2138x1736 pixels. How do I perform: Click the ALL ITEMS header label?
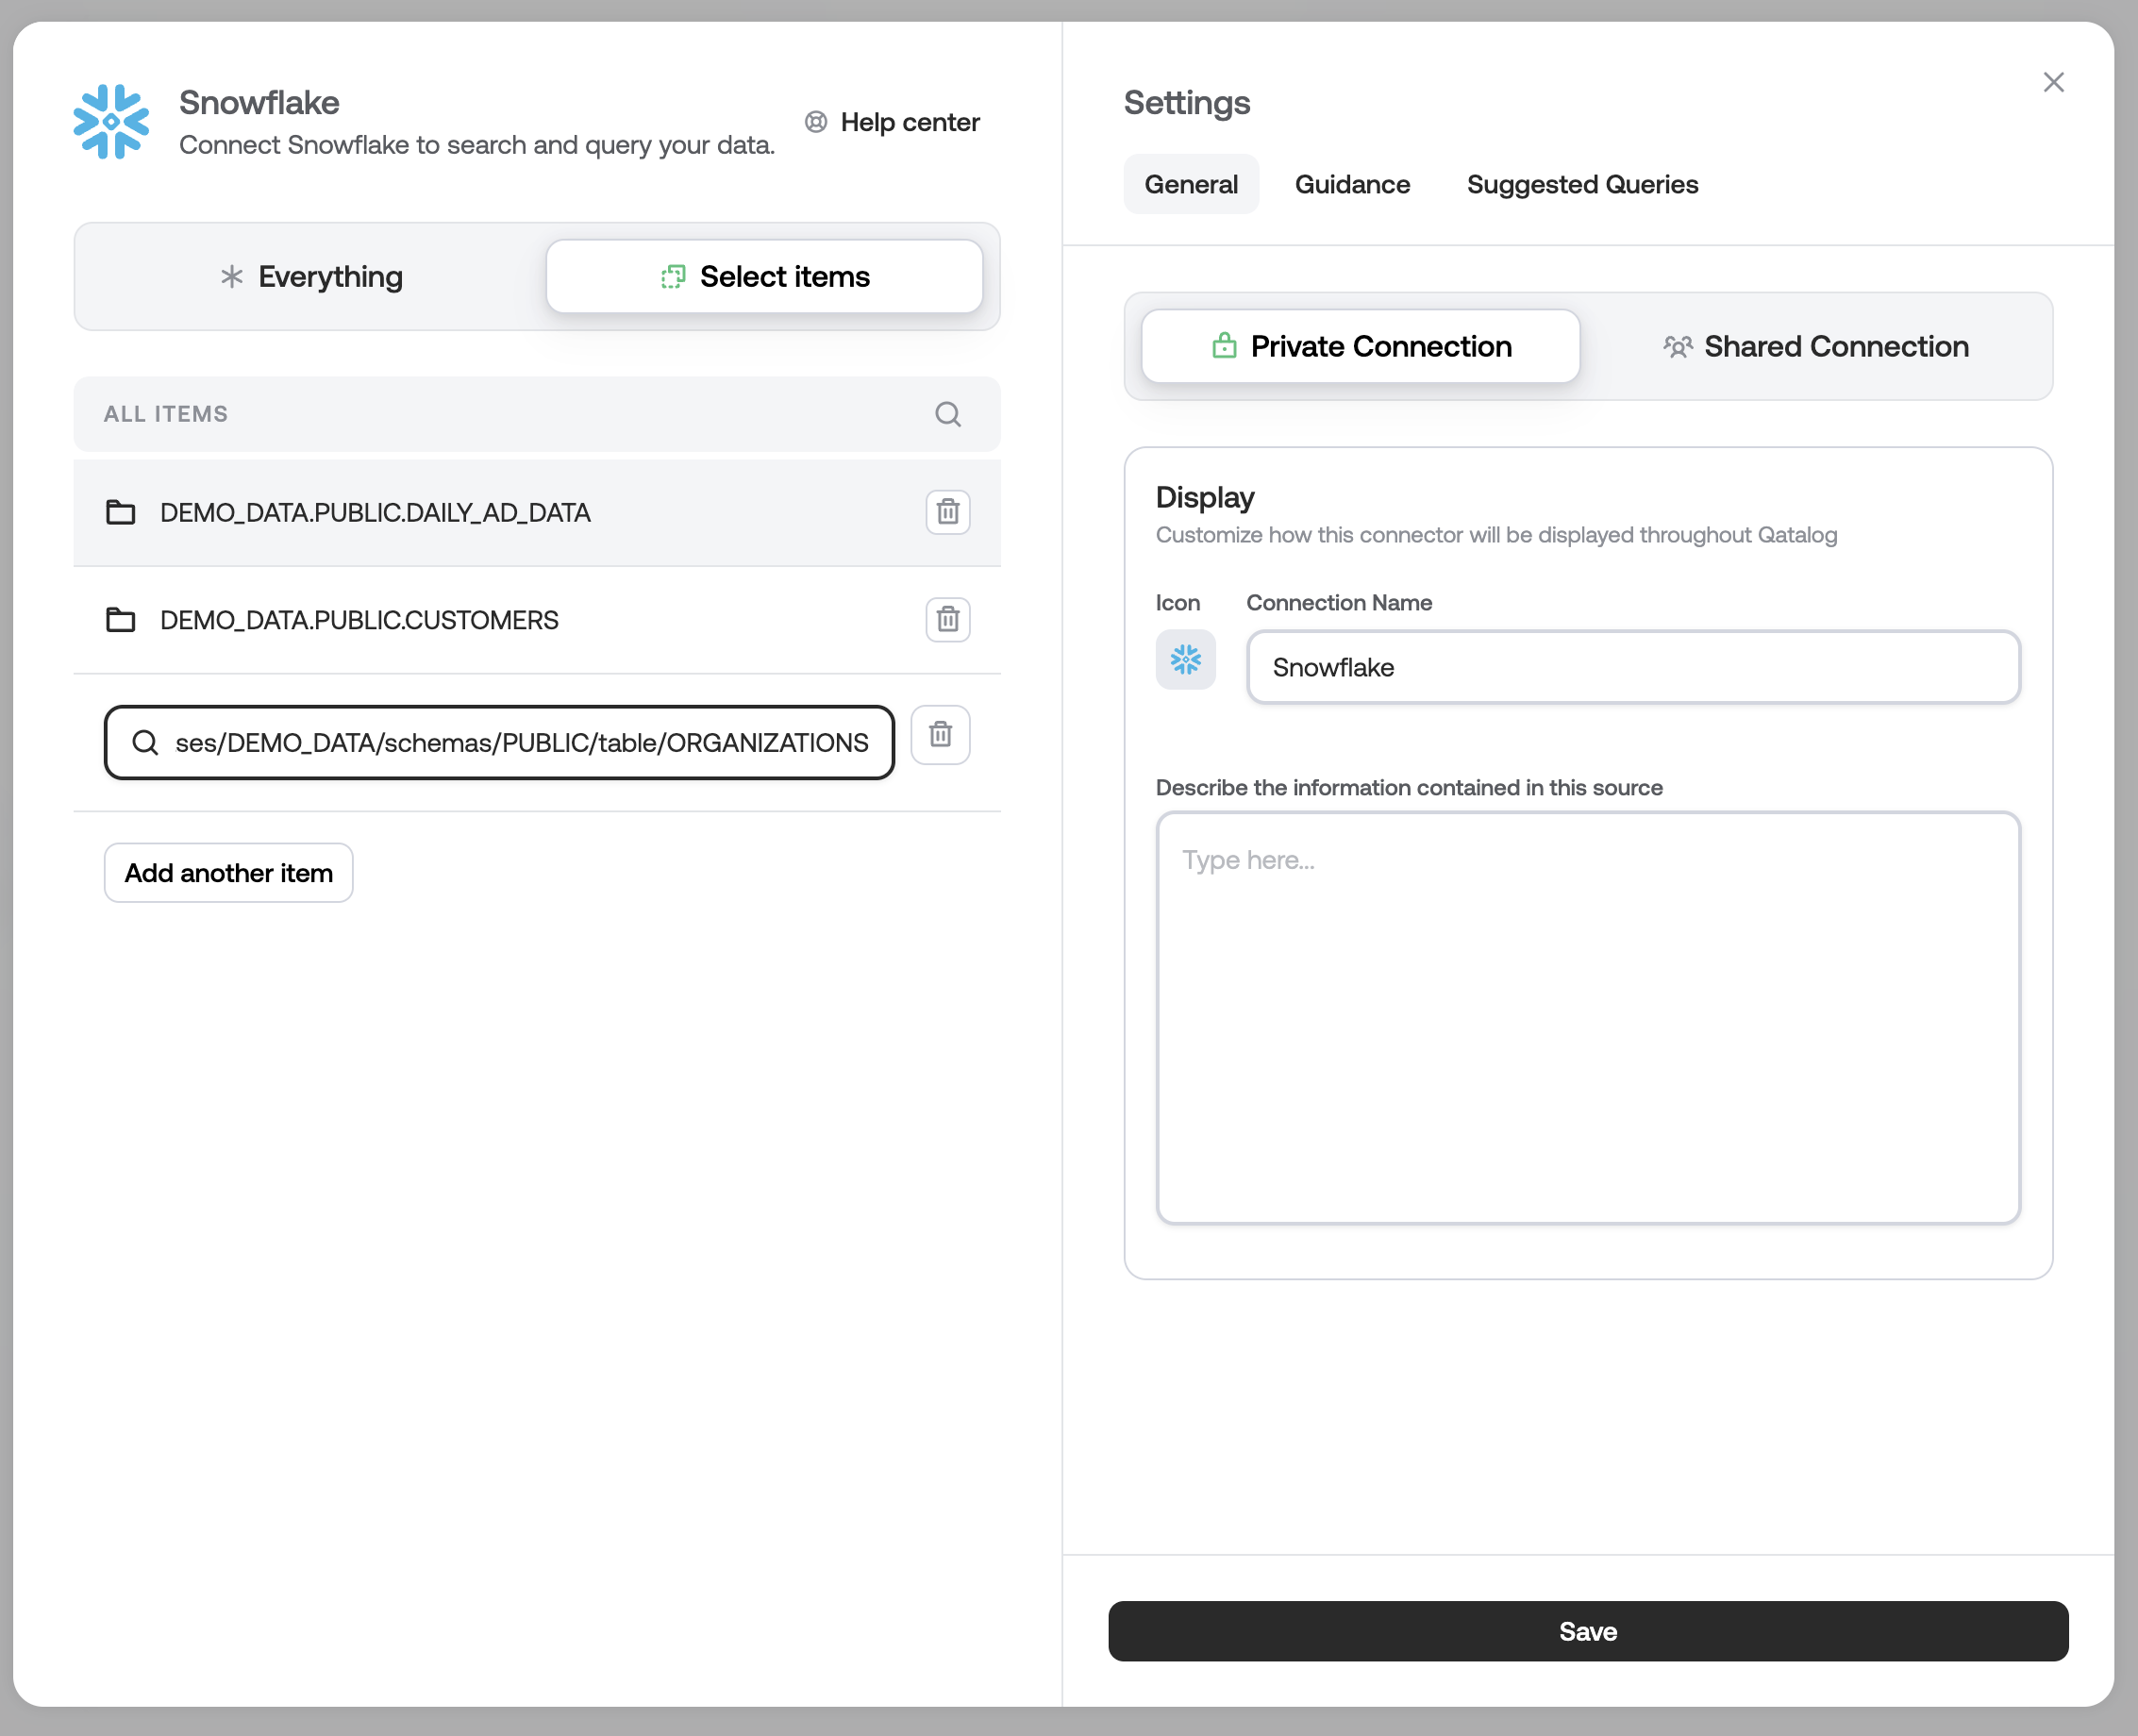point(166,414)
